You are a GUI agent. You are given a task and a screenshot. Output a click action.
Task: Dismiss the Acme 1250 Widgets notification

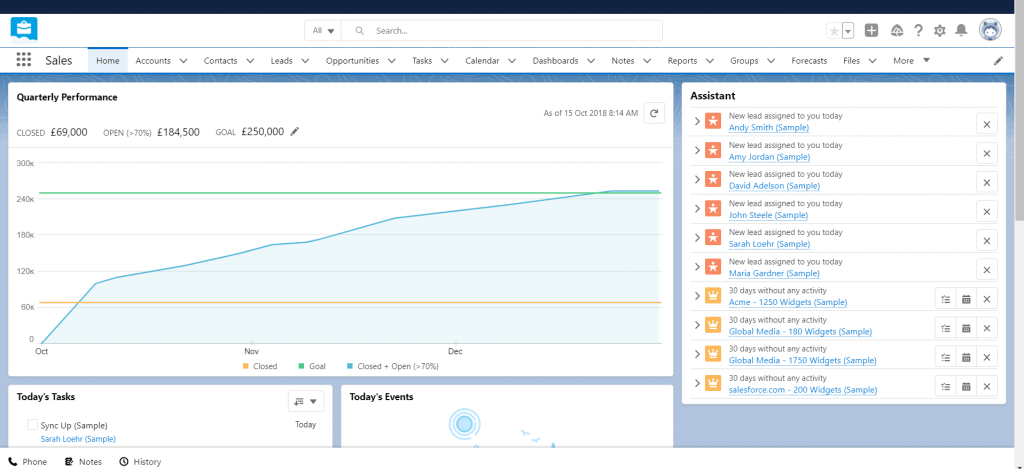pos(987,299)
